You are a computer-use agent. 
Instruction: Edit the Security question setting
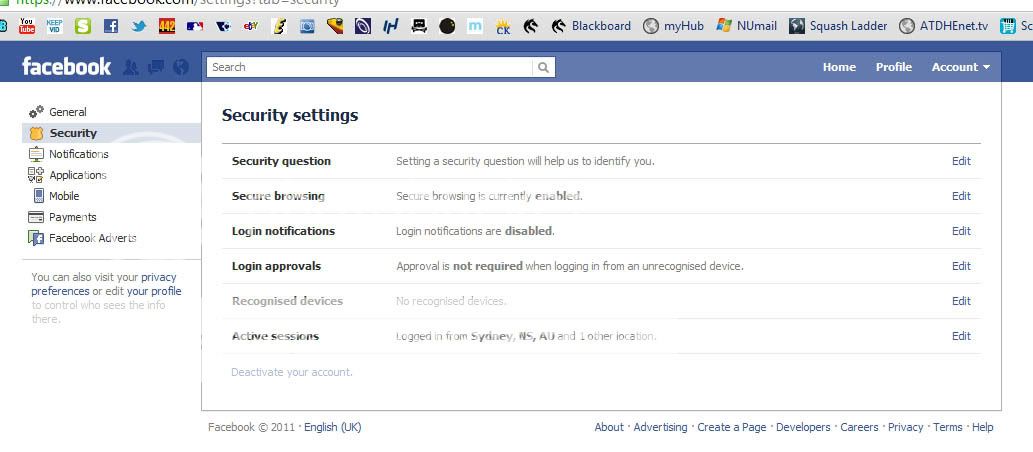click(x=961, y=161)
